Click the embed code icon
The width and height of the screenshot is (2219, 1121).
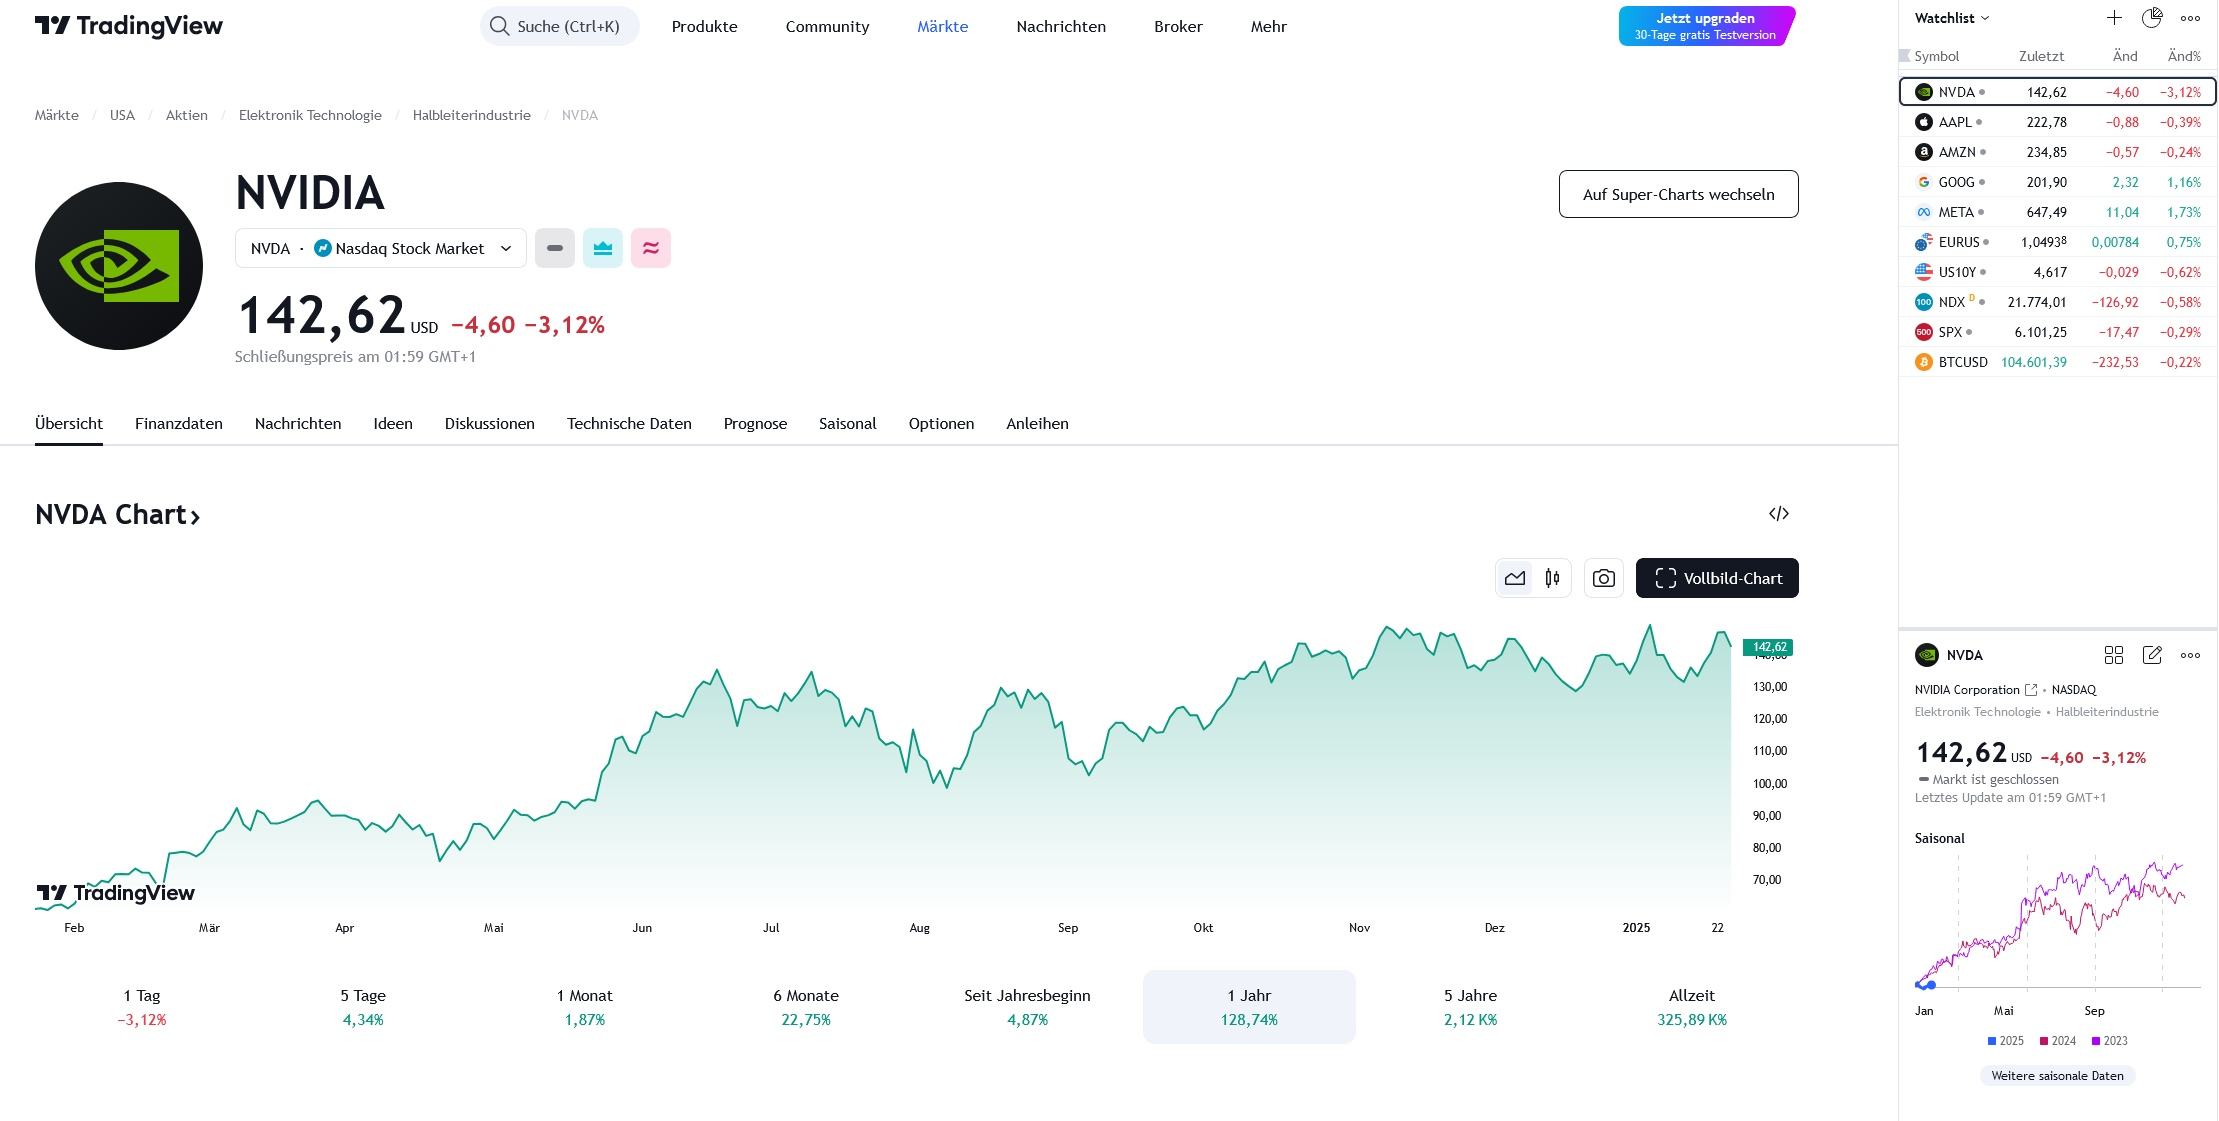(x=1779, y=513)
